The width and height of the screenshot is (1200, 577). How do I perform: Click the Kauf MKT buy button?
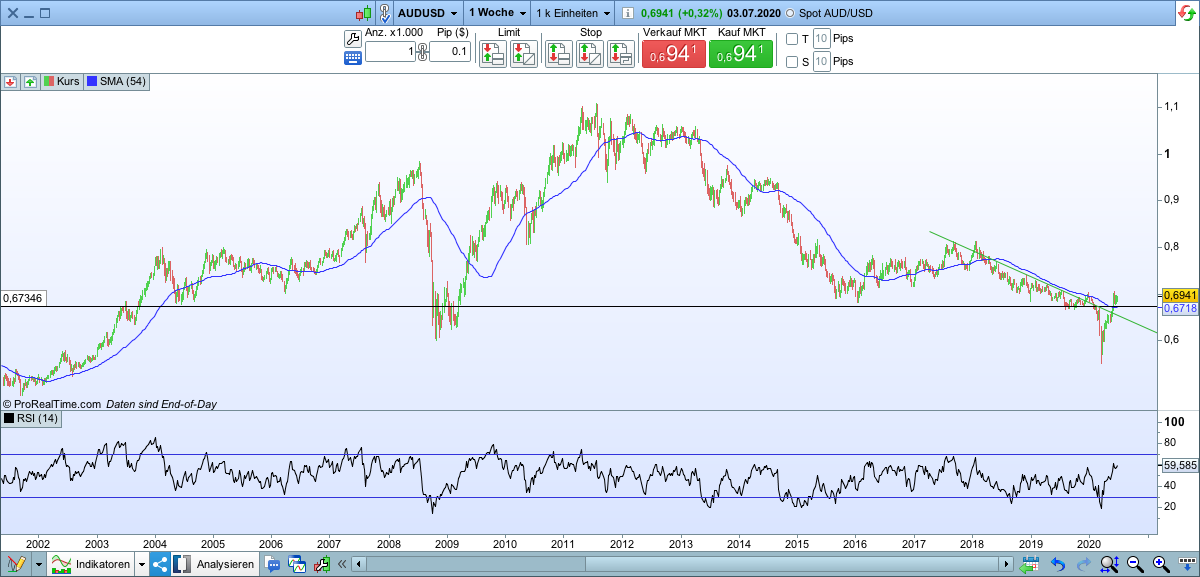click(741, 55)
